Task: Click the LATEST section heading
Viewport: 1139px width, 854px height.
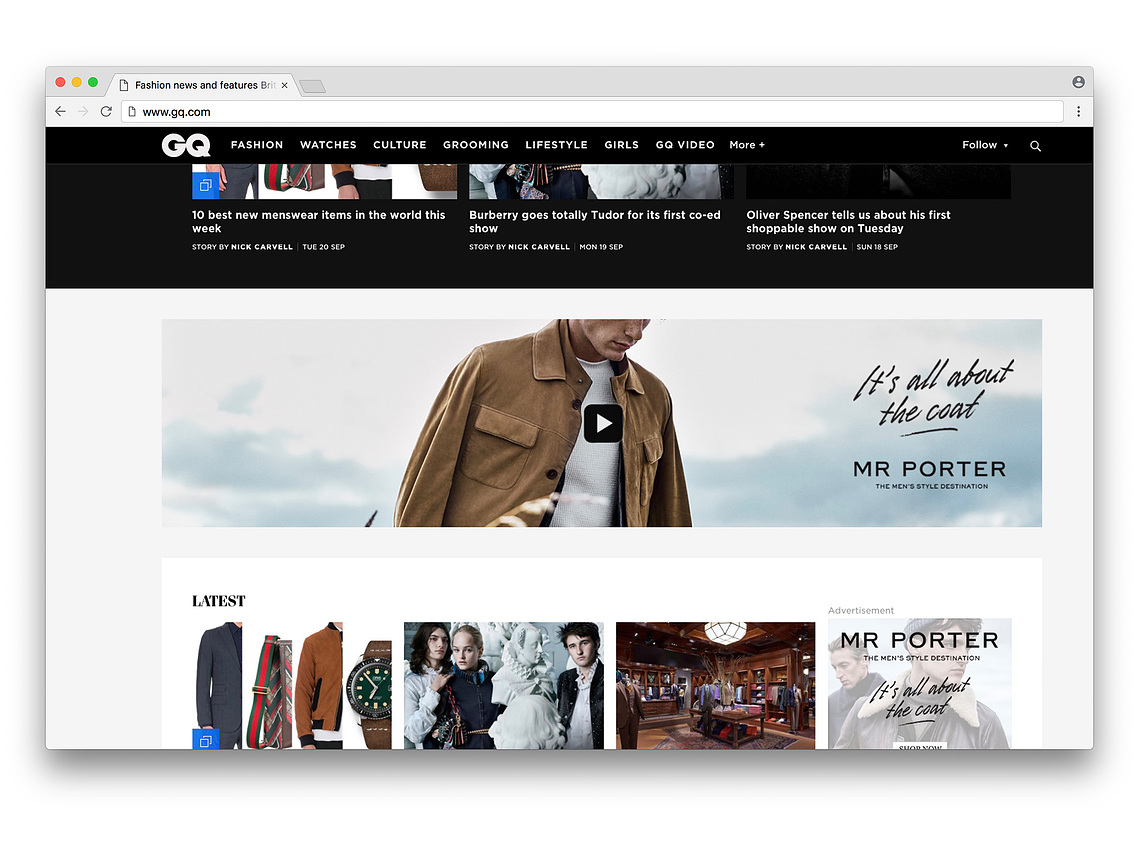Action: (x=219, y=601)
